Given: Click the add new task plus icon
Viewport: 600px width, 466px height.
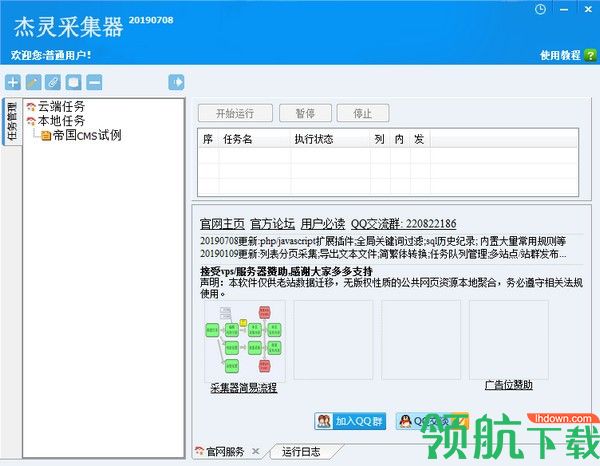Looking at the screenshot, I should coord(13,82).
